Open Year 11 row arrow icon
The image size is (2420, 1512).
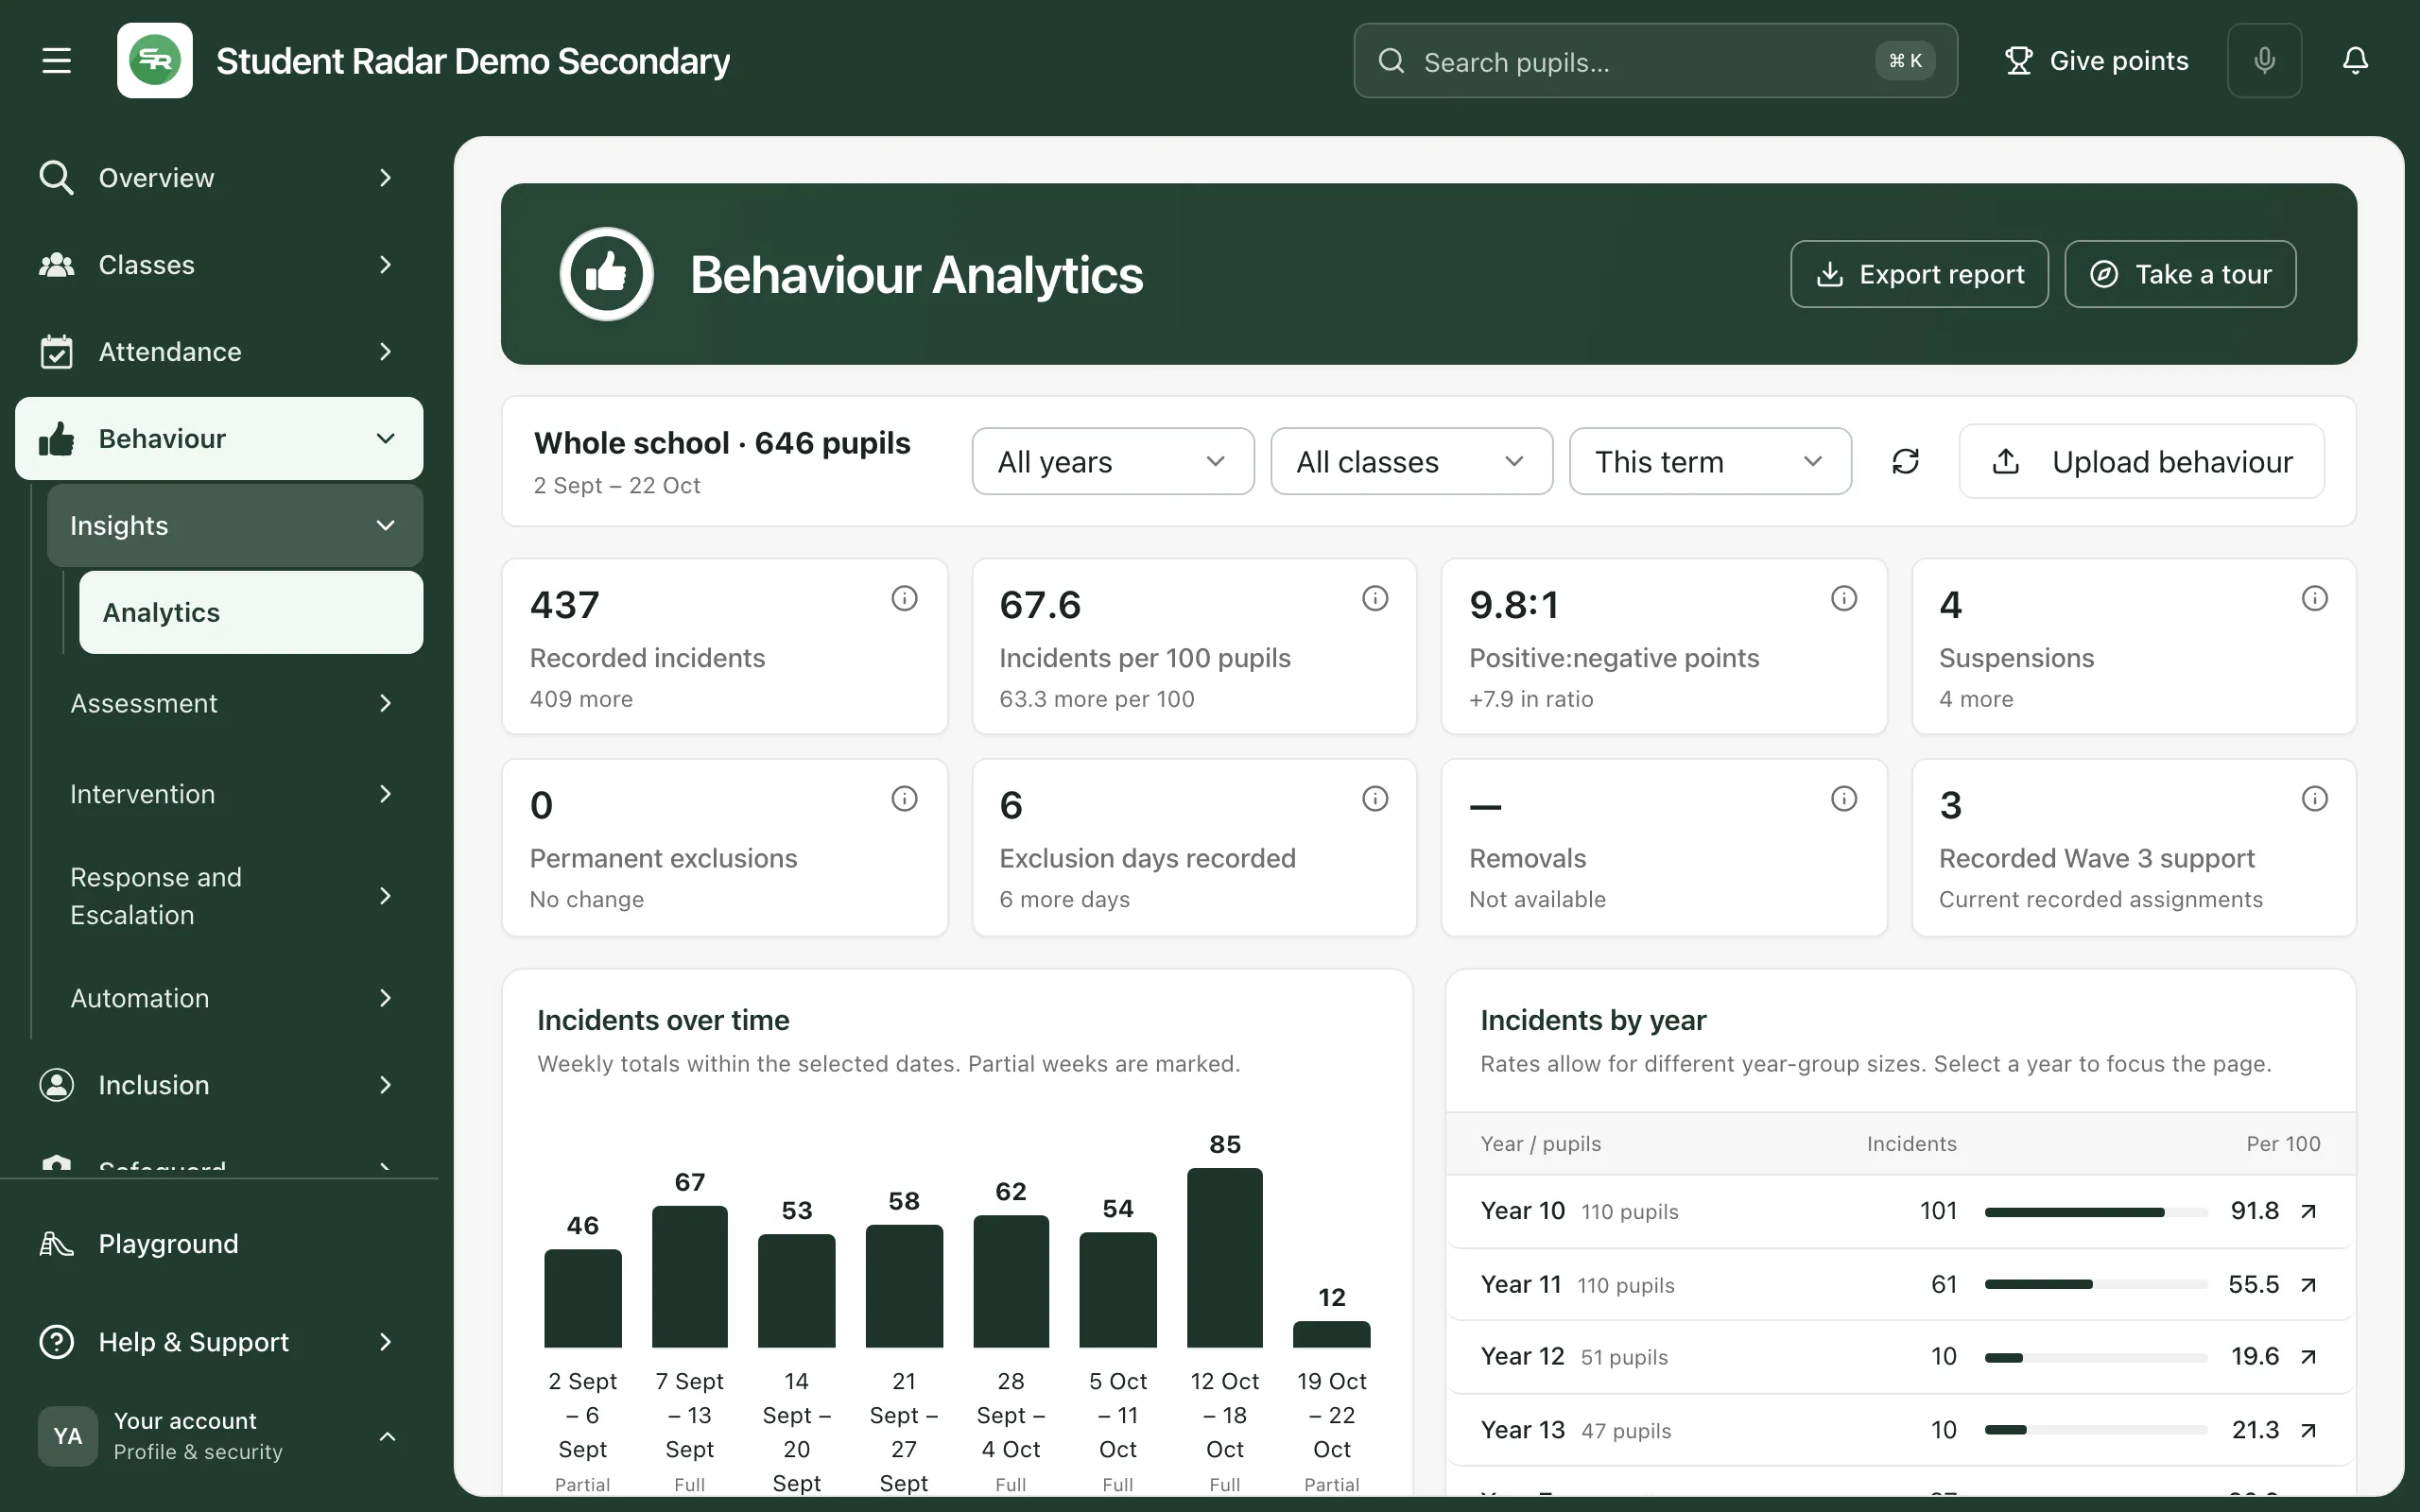pos(2308,1285)
